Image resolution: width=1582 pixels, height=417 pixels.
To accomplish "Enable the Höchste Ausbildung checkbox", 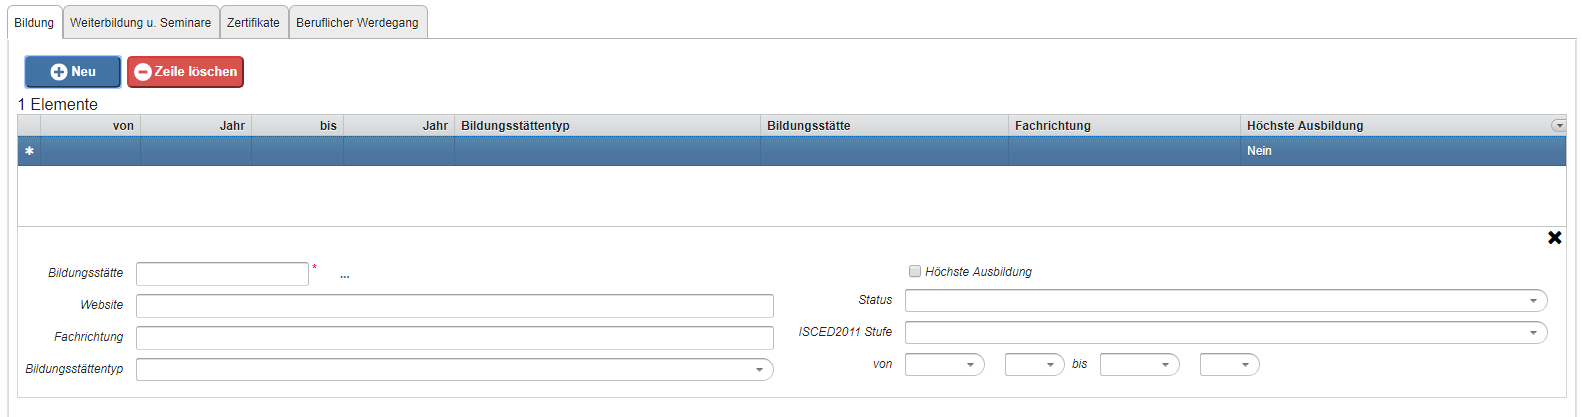I will pyautogui.click(x=914, y=271).
